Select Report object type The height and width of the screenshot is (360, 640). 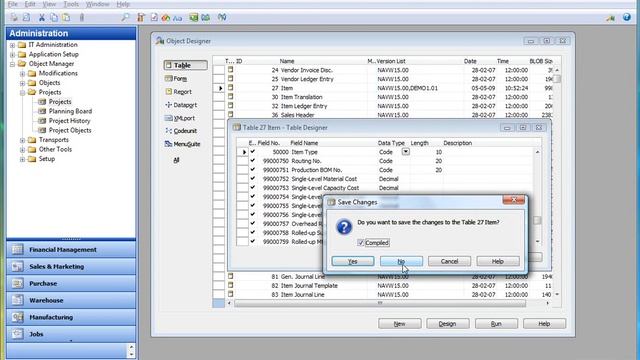(x=179, y=92)
